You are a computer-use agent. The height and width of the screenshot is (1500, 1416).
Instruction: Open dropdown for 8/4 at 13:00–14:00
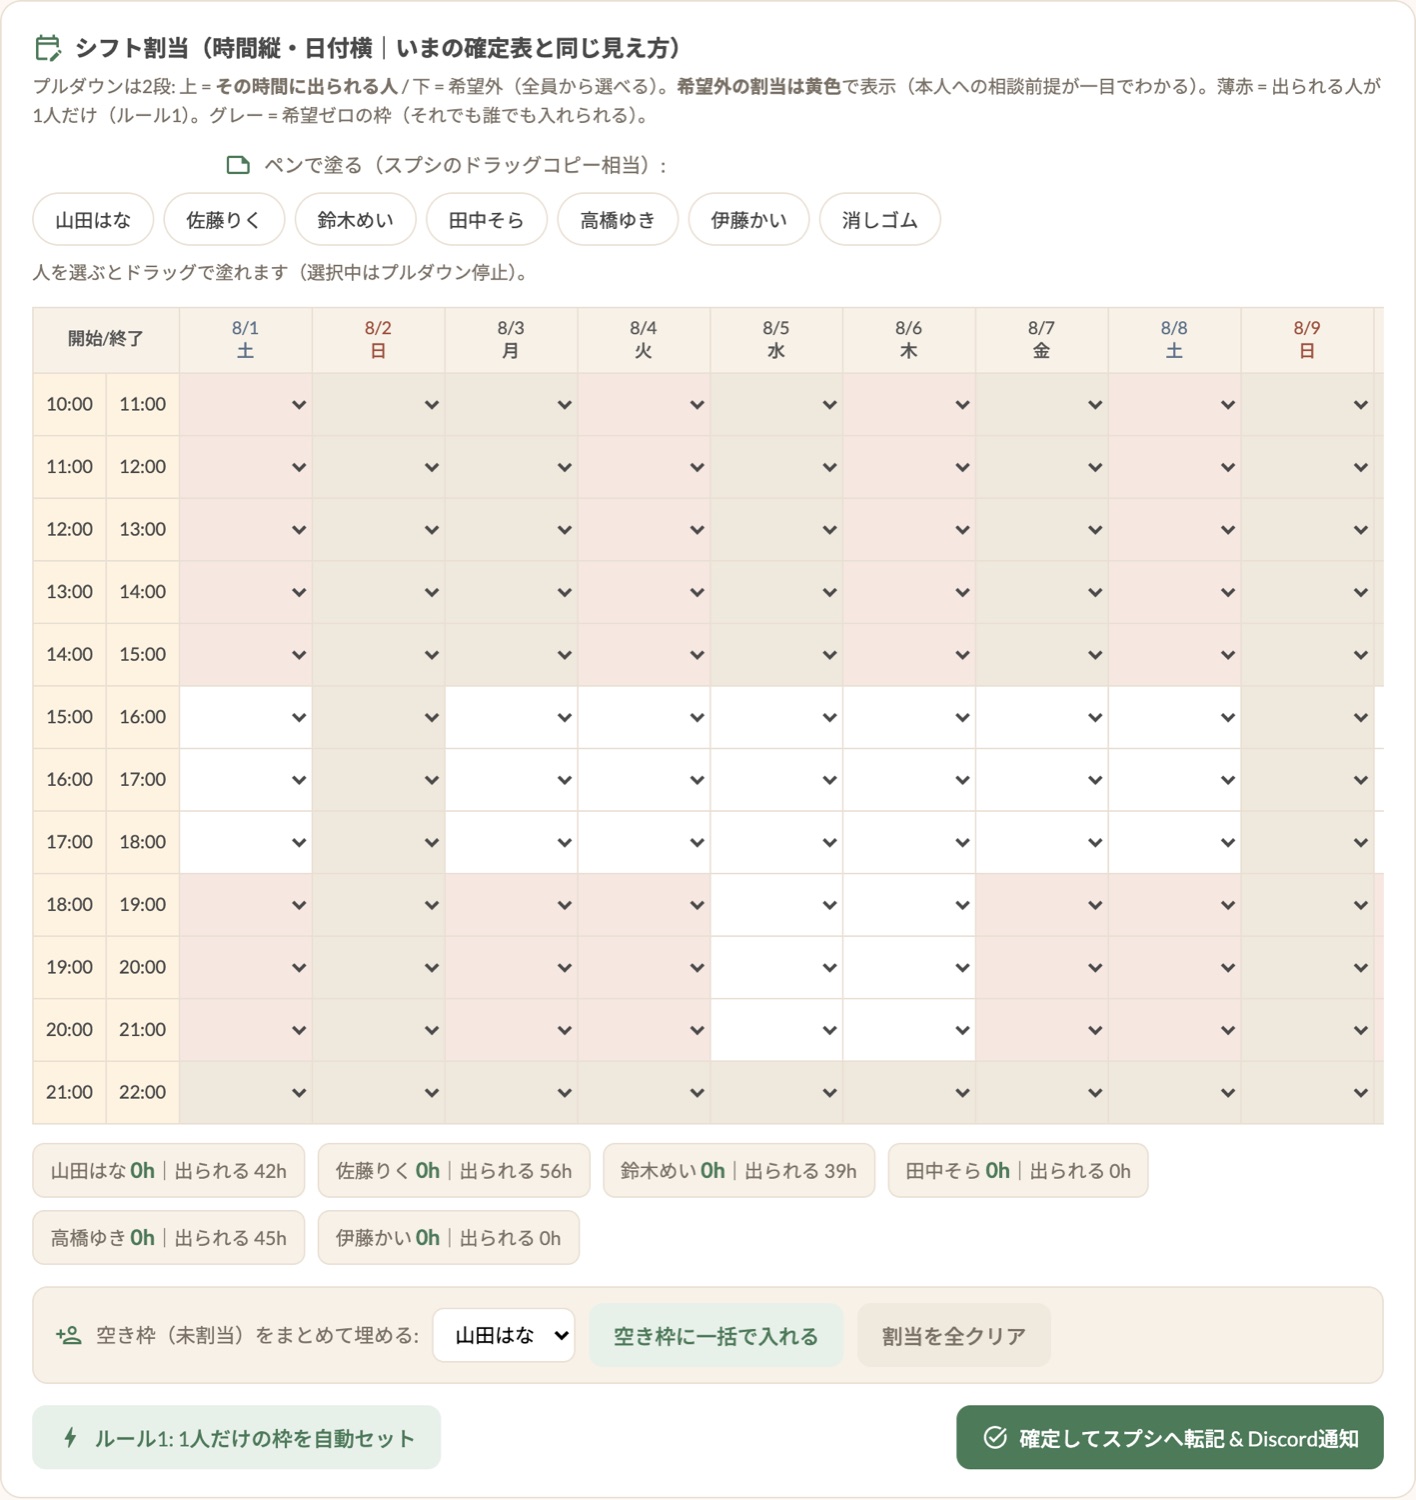(644, 592)
